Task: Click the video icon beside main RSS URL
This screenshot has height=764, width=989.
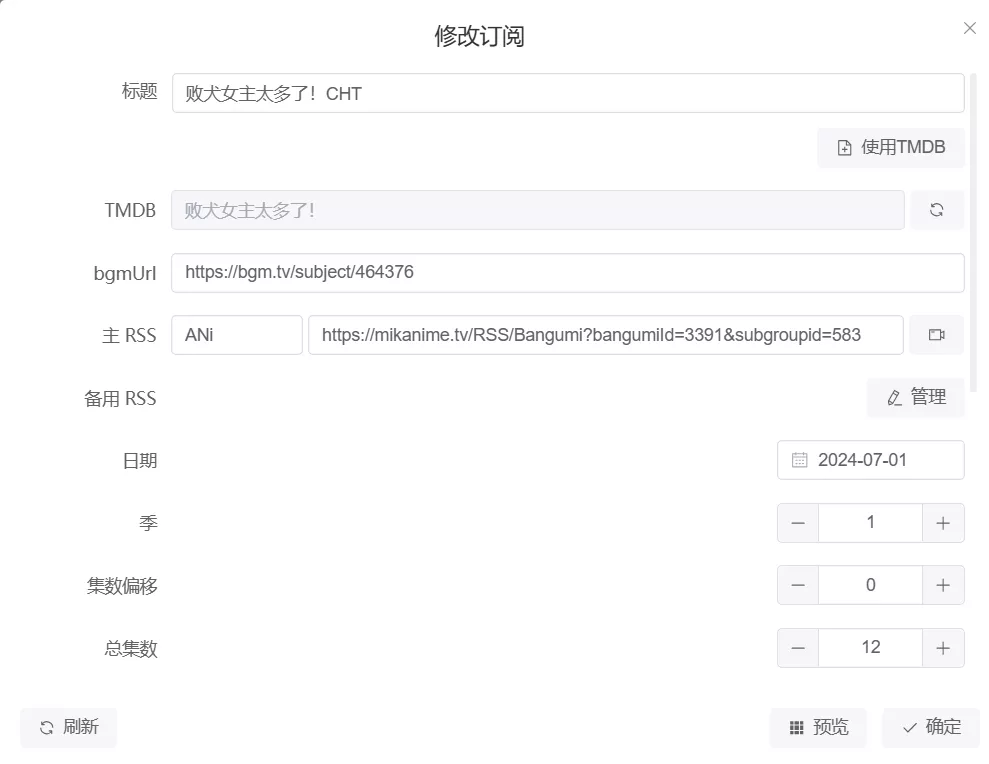Action: click(x=937, y=335)
